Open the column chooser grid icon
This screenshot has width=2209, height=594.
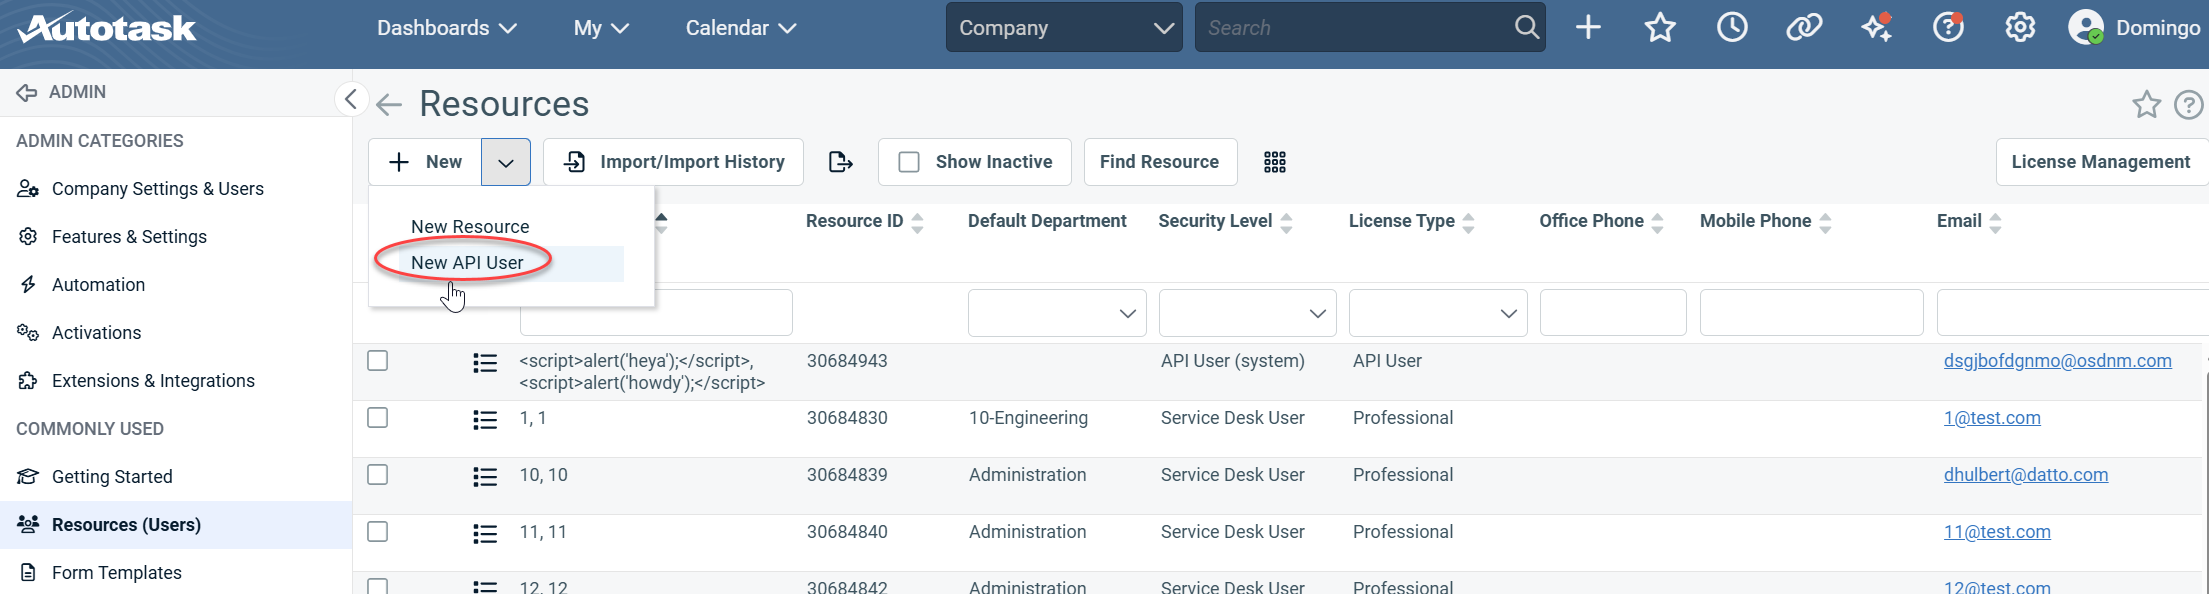click(x=1274, y=162)
